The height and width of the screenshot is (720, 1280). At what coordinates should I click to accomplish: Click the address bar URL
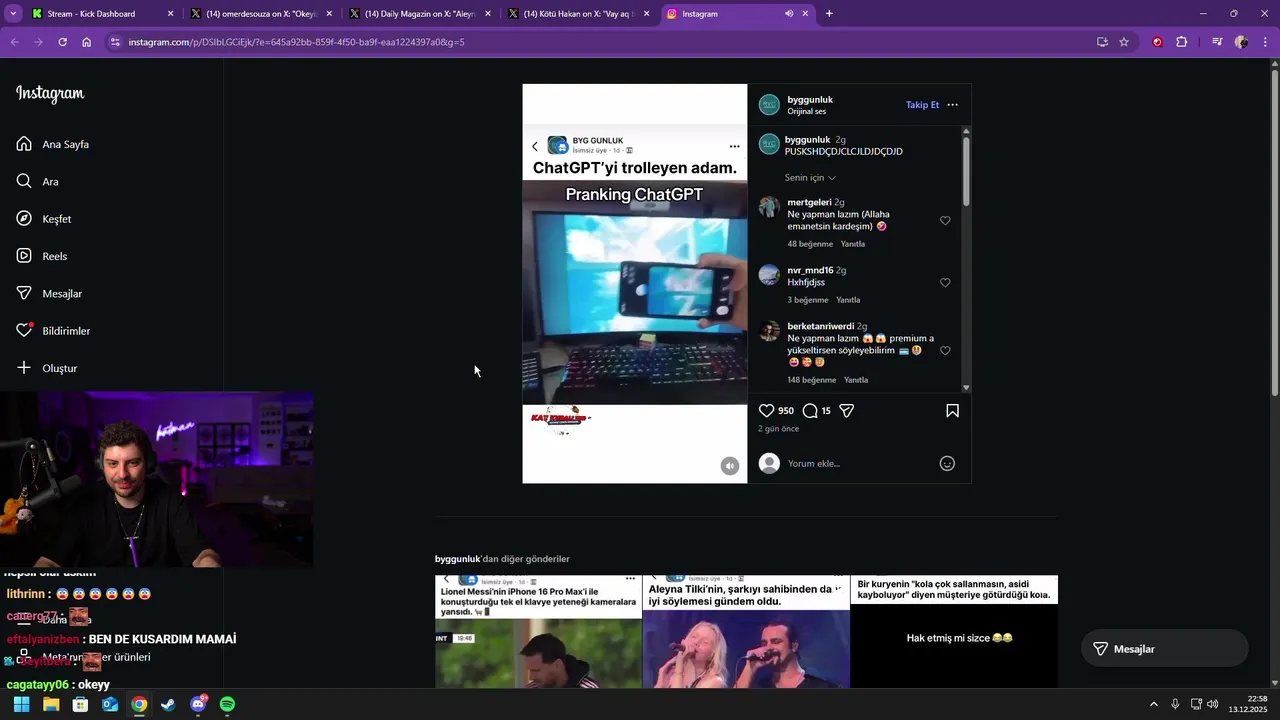[x=296, y=42]
